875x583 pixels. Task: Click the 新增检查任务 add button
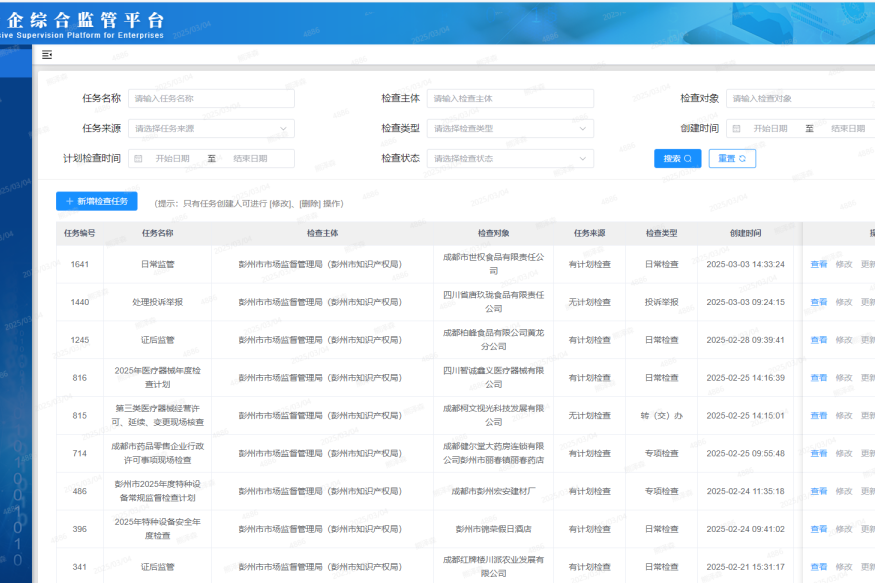coord(97,202)
